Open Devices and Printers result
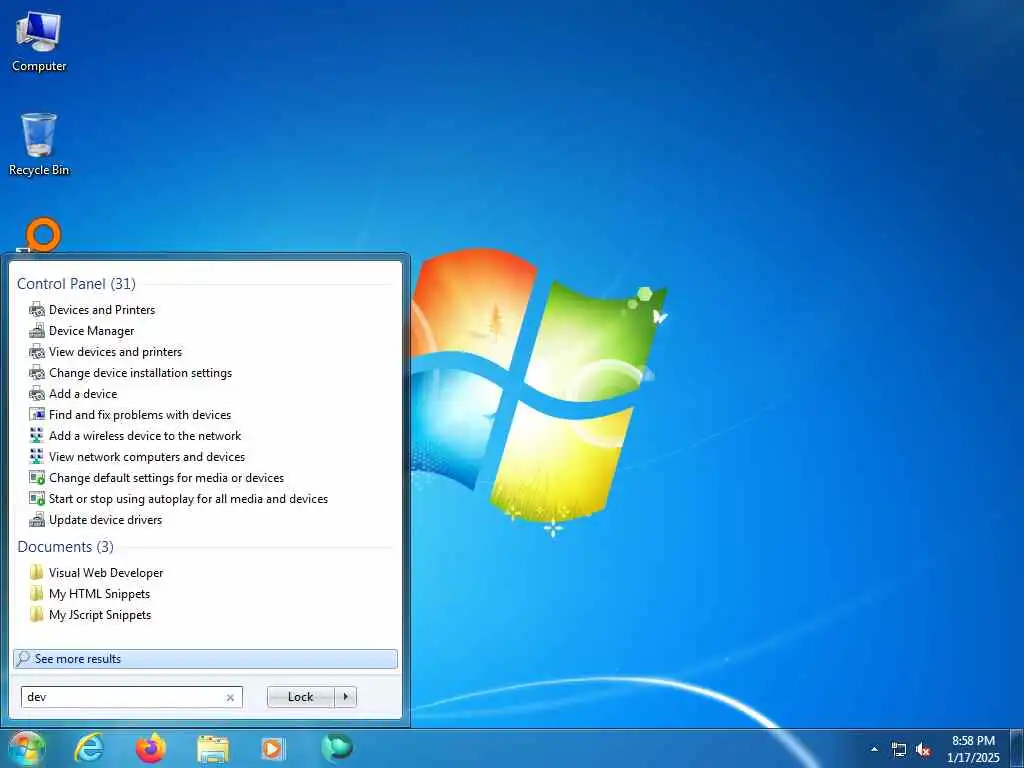This screenshot has width=1024, height=768. point(102,310)
